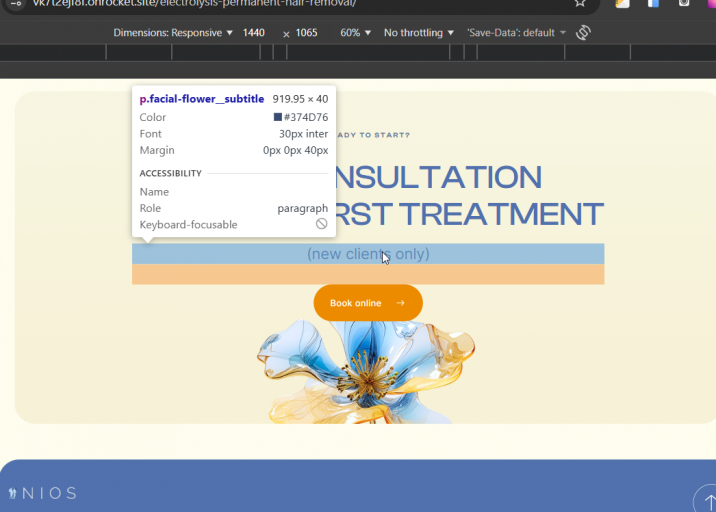Click the NIOS logo in the footer

43,493
